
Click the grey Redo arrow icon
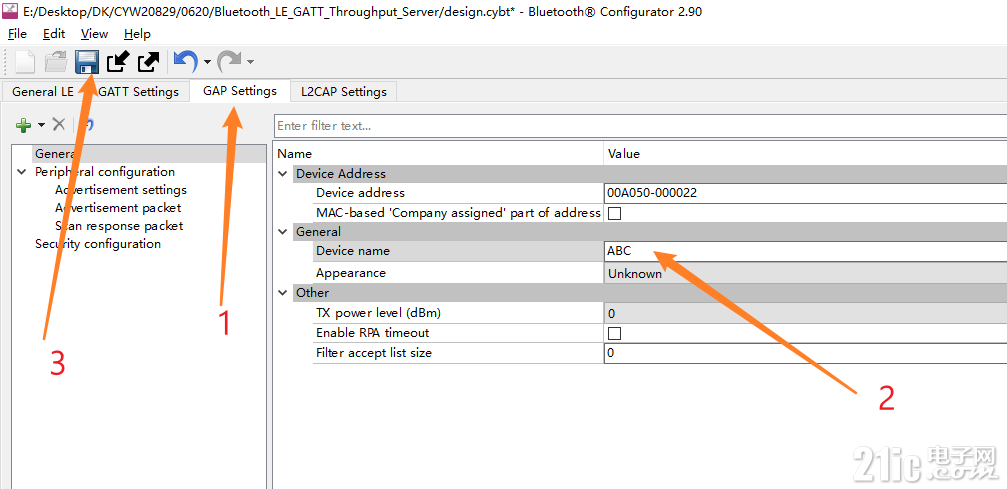tap(229, 62)
